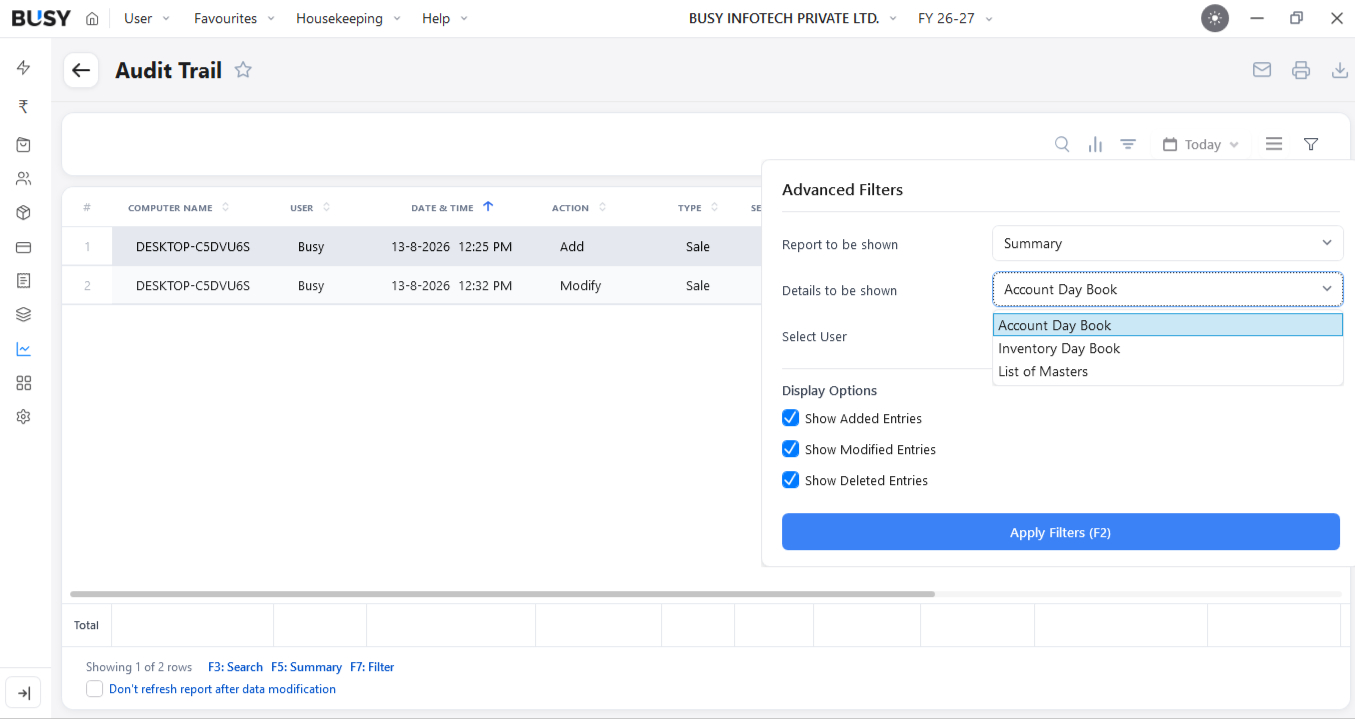Download the report with the export icon
1355x719 pixels.
[x=1340, y=70]
